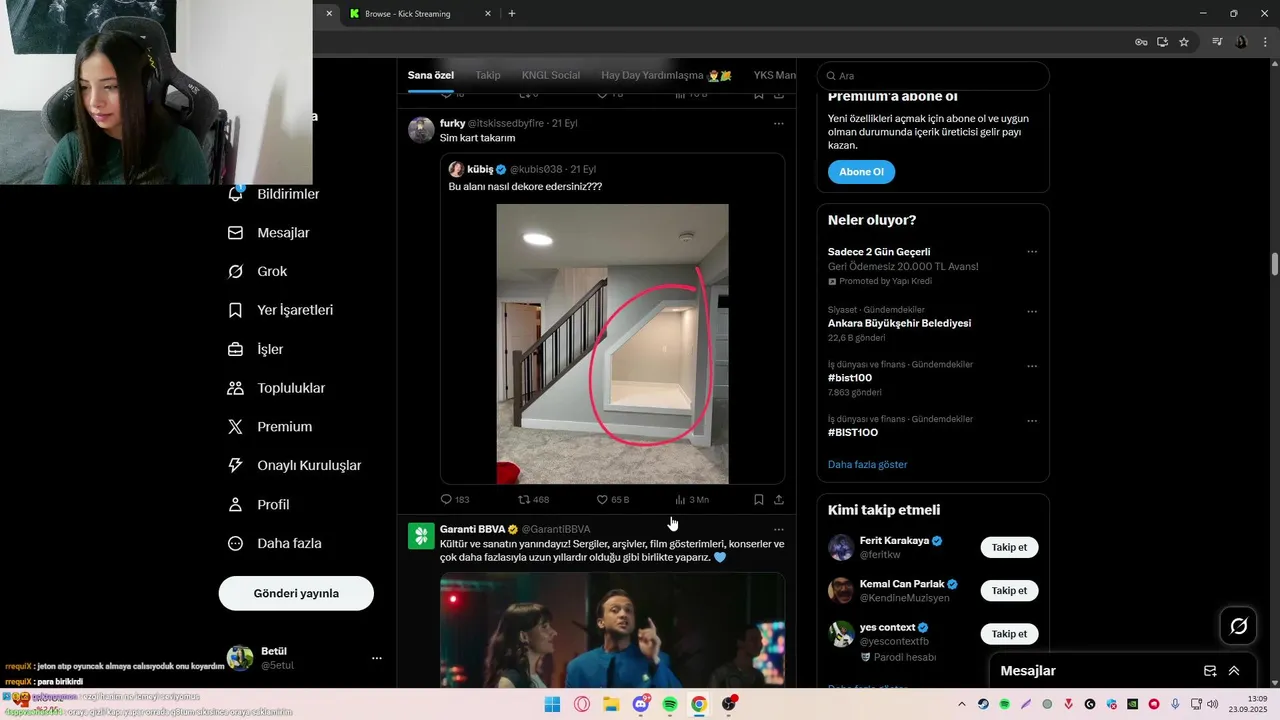Open system volume icon in tray
The height and width of the screenshot is (720, 1280).
coord(1212,704)
